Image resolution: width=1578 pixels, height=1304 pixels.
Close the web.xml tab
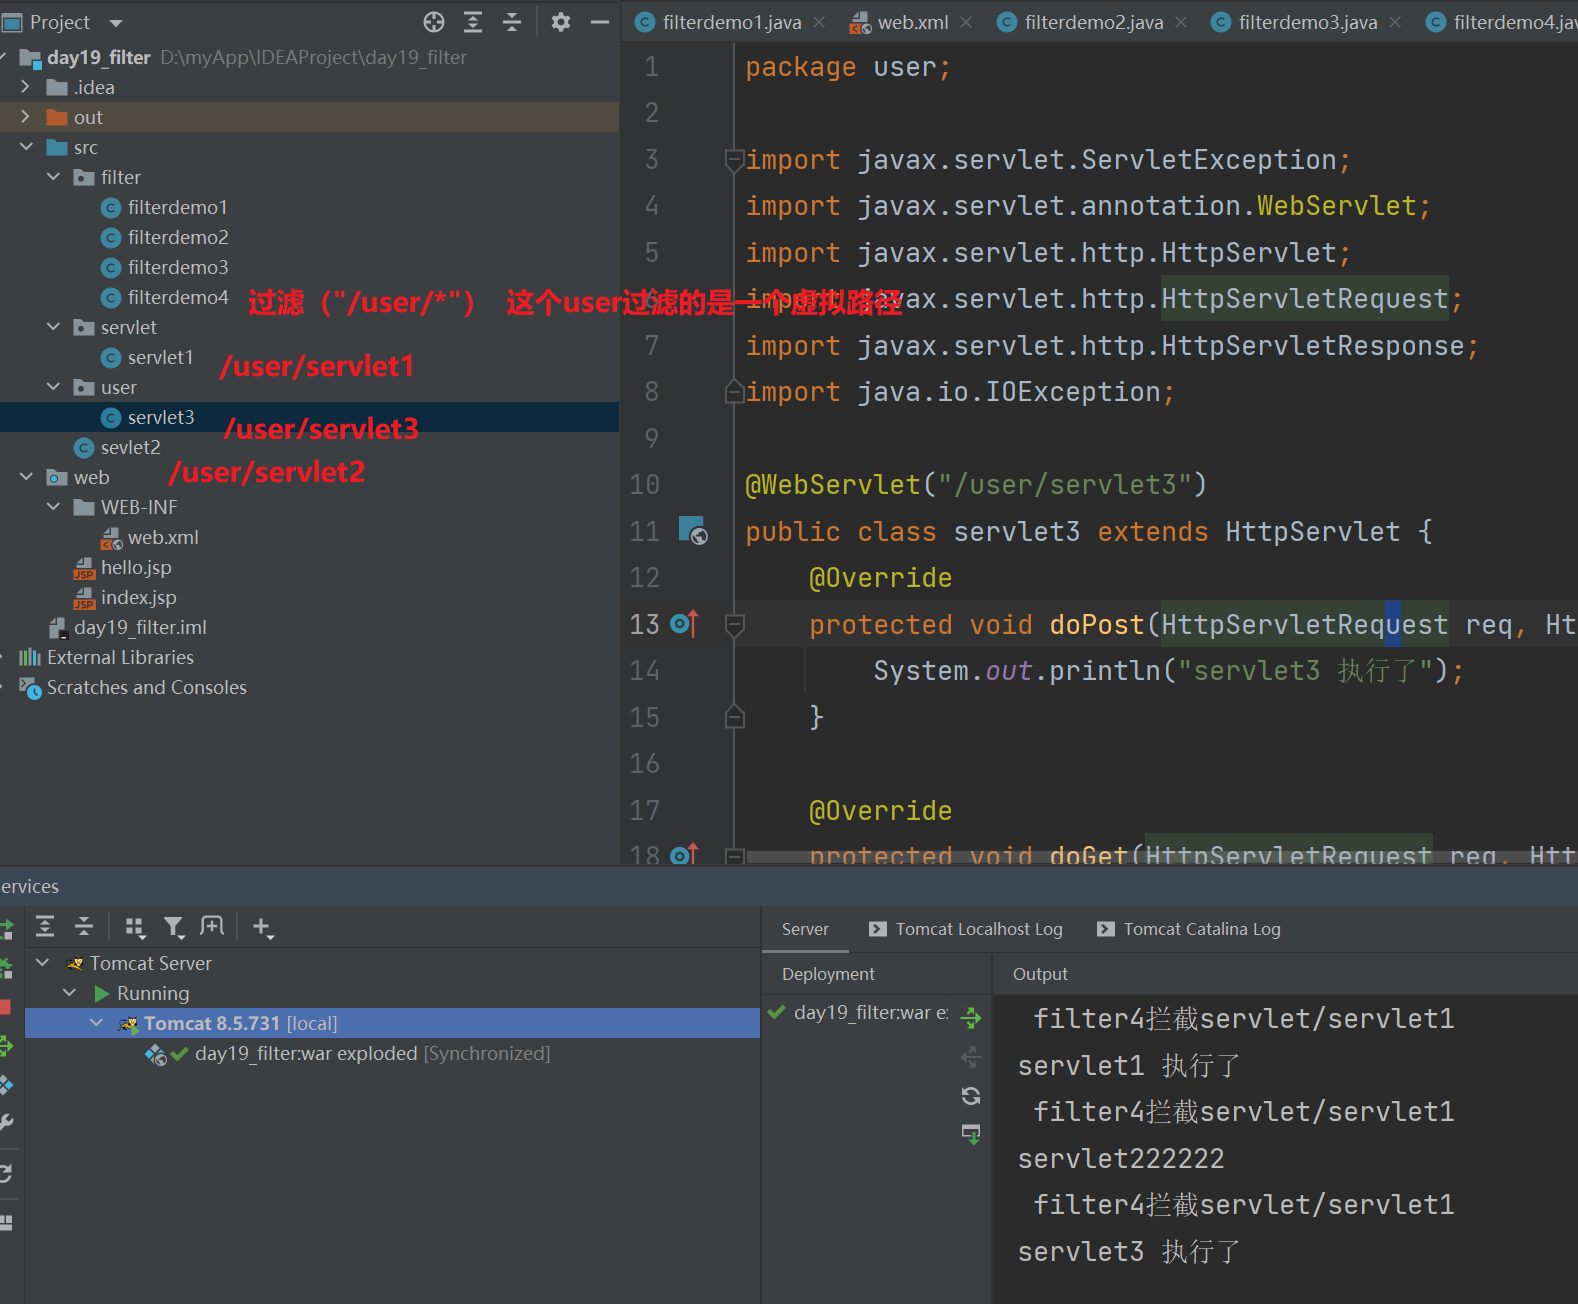point(966,22)
